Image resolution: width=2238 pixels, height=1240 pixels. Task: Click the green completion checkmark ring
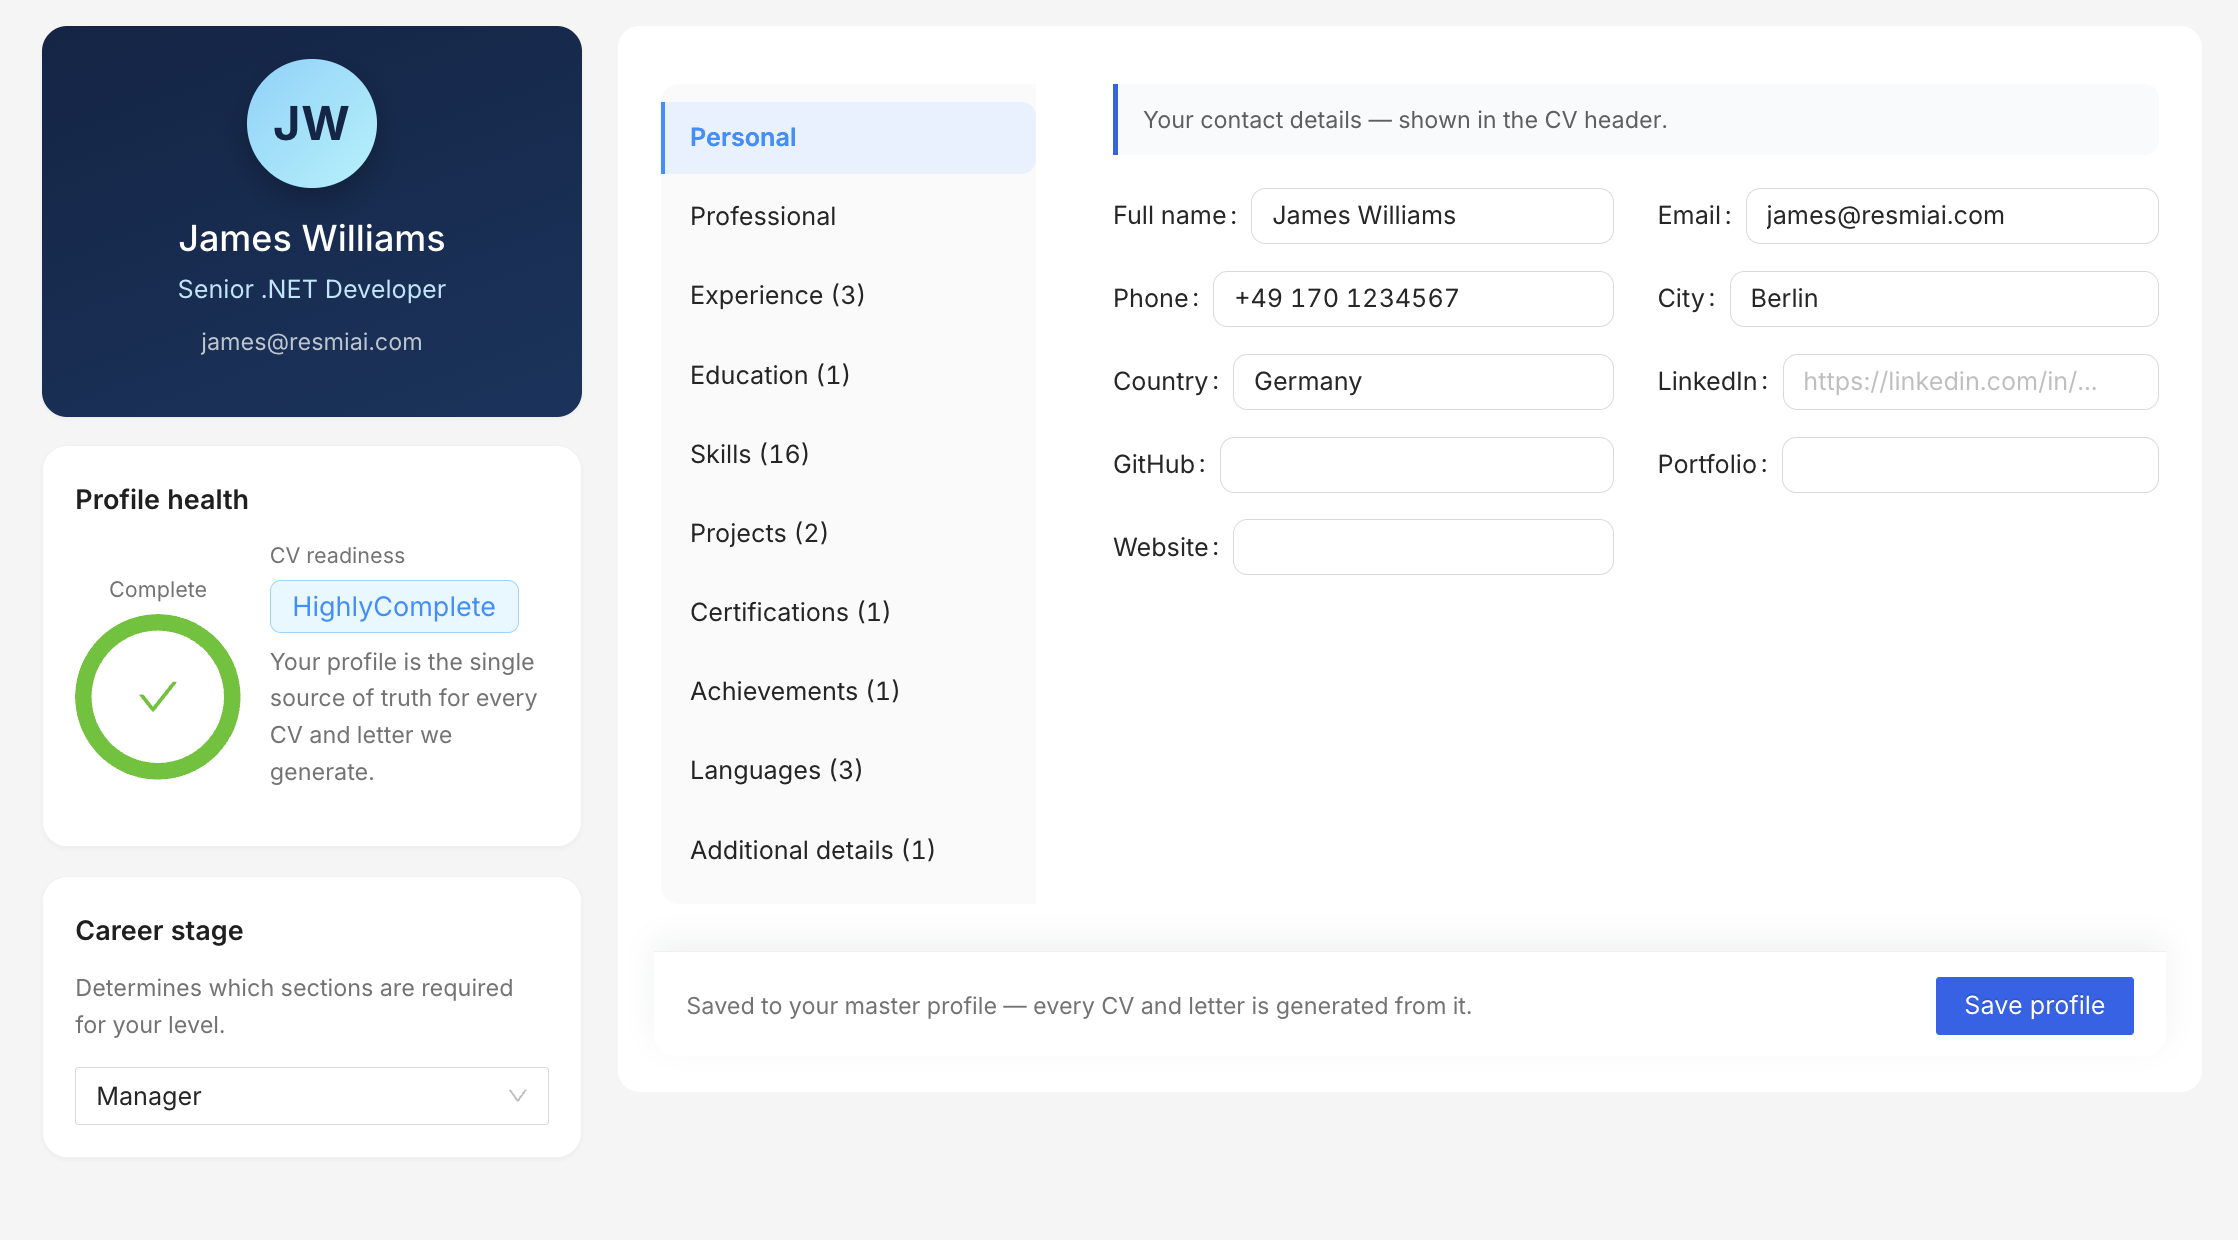[x=158, y=696]
